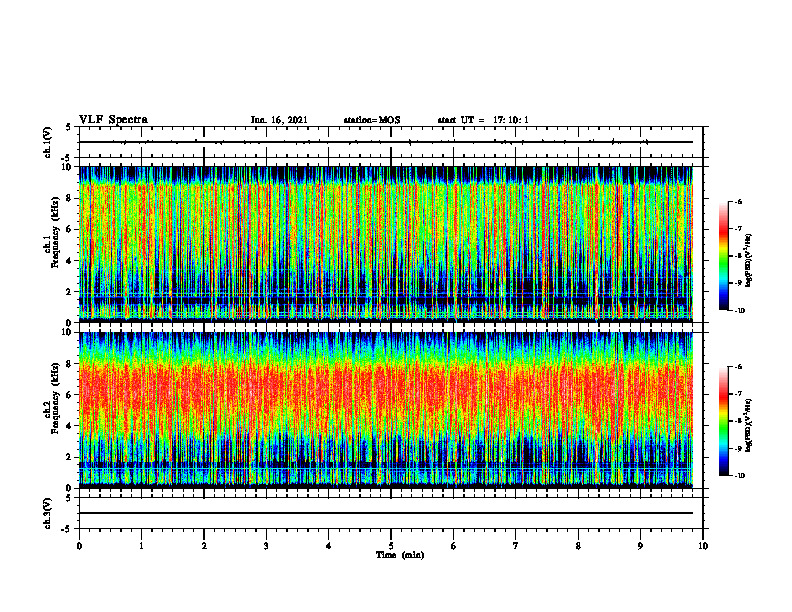Click the "ch.1(V)" waveform axis label
The height and width of the screenshot is (612, 792).
[48, 142]
